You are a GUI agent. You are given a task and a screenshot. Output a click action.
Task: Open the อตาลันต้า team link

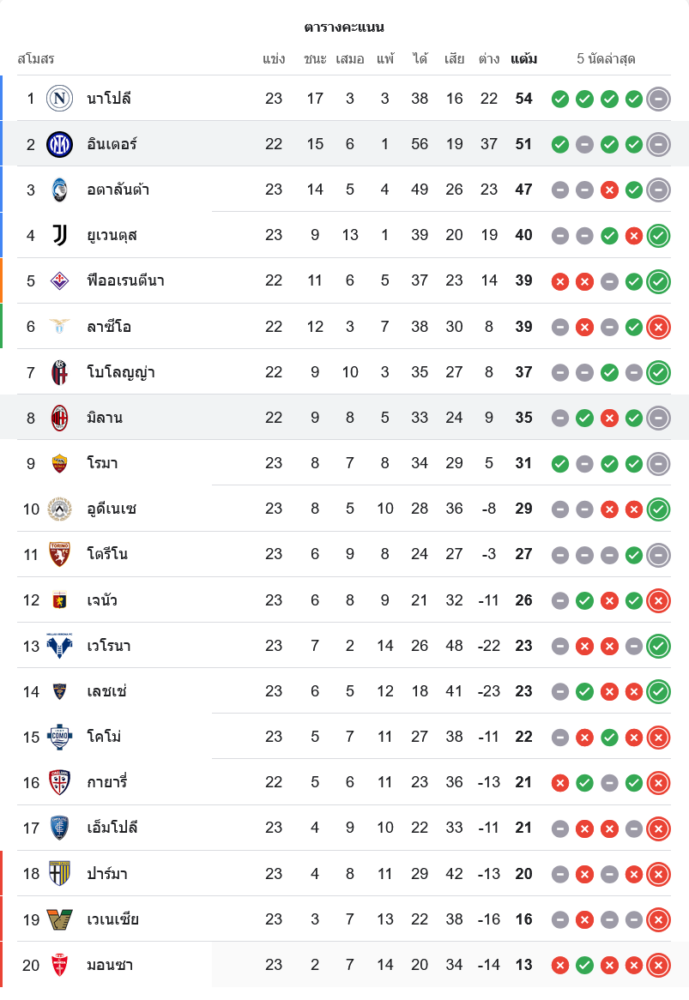118,189
